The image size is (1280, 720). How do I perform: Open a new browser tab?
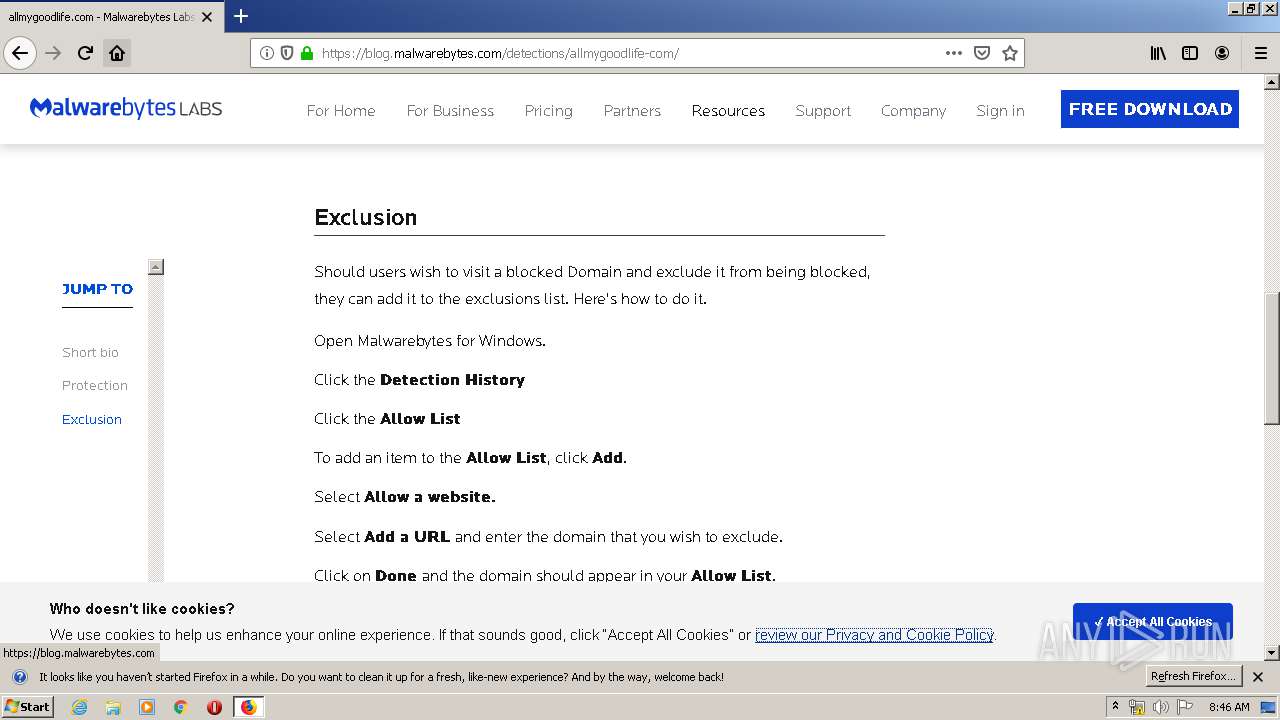(x=241, y=16)
